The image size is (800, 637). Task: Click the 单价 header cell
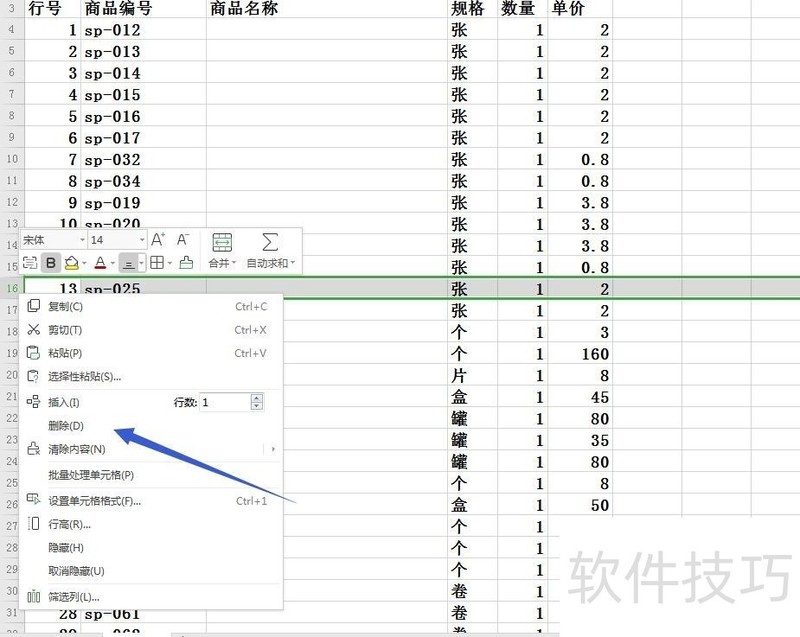(x=580, y=9)
